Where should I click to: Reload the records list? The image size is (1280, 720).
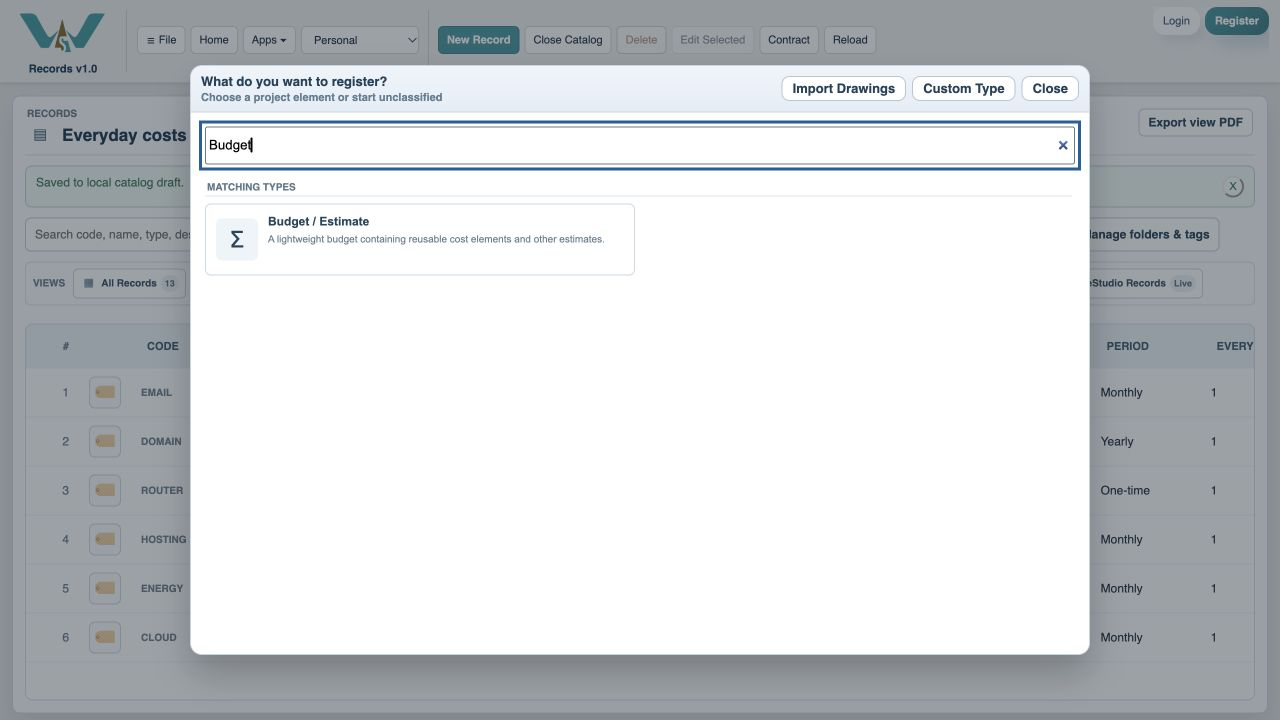click(x=850, y=40)
